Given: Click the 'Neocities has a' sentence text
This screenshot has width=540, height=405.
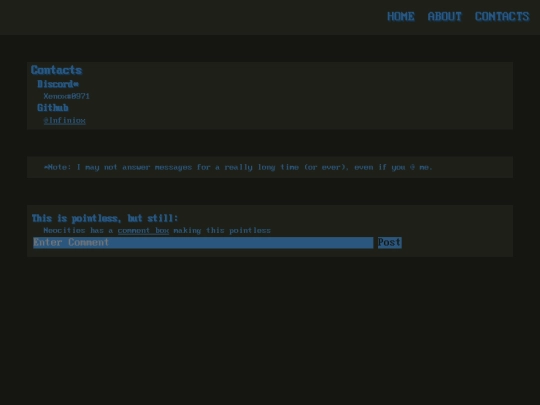Looking at the screenshot, I should click(x=157, y=230).
